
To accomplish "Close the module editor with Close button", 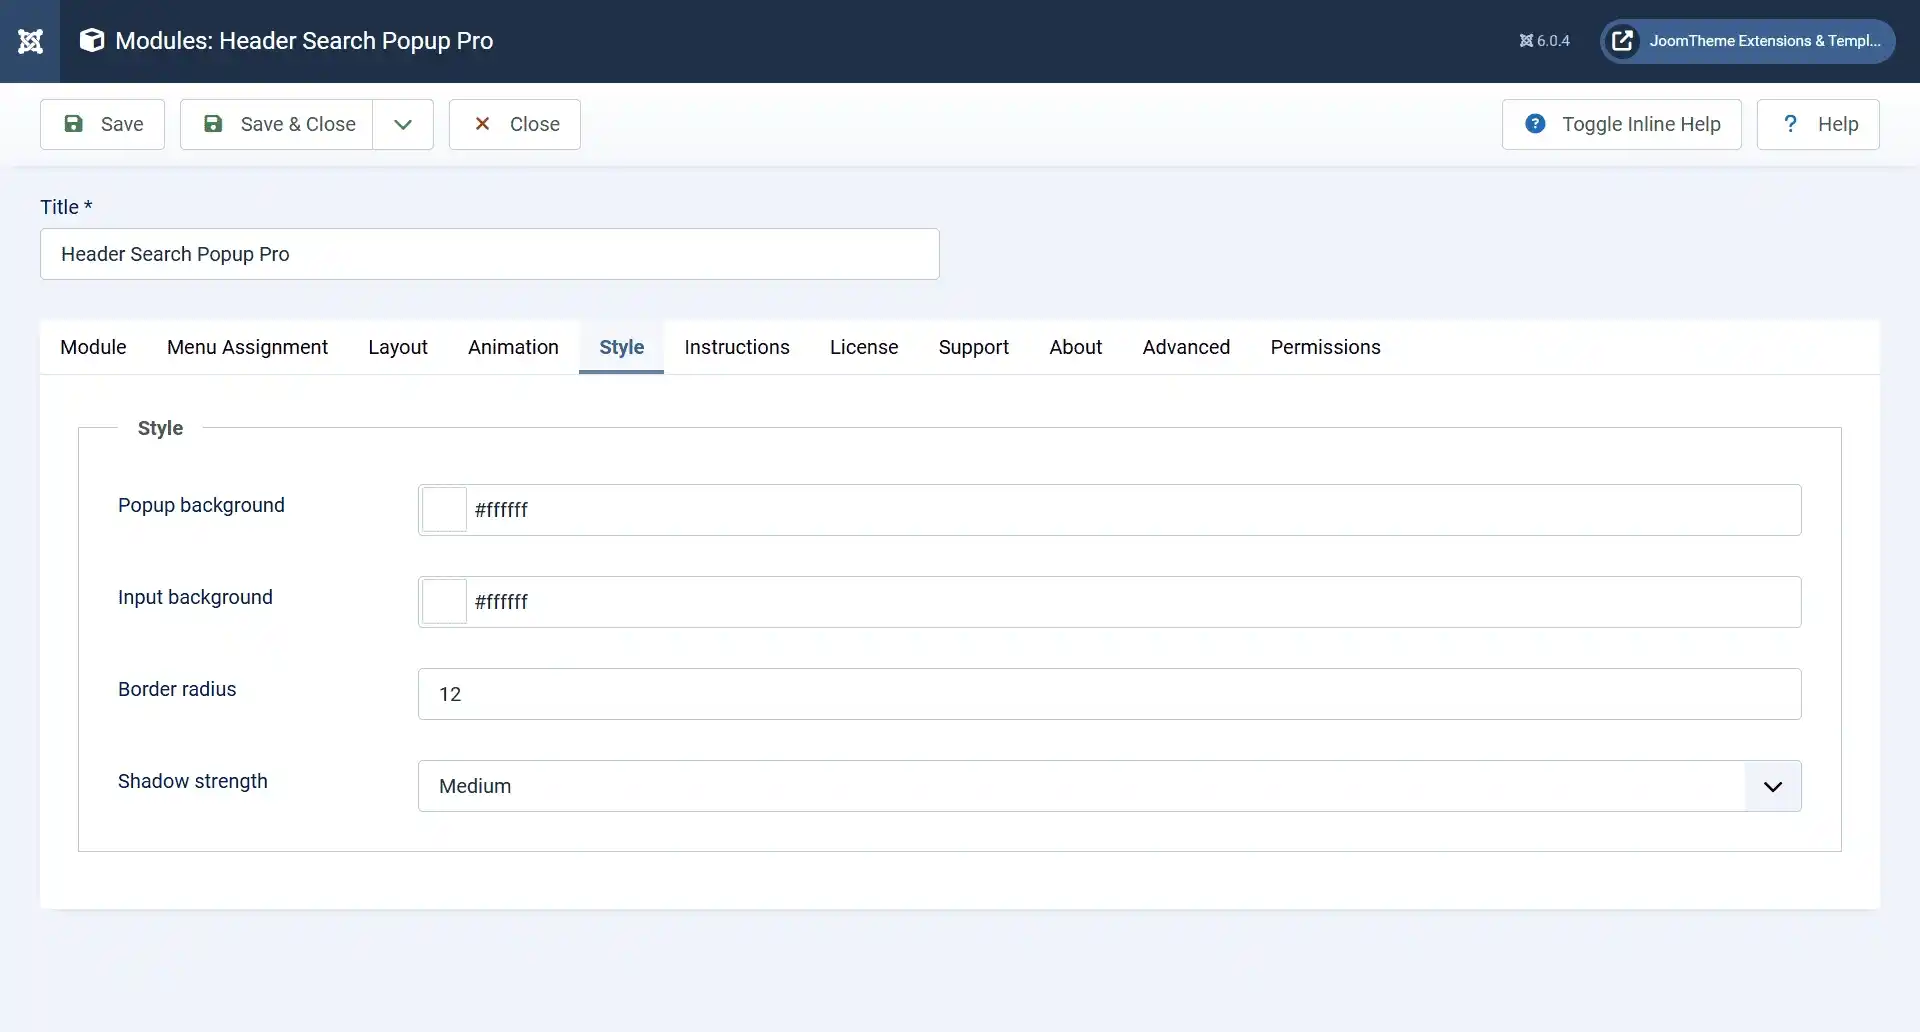I will pyautogui.click(x=514, y=124).
